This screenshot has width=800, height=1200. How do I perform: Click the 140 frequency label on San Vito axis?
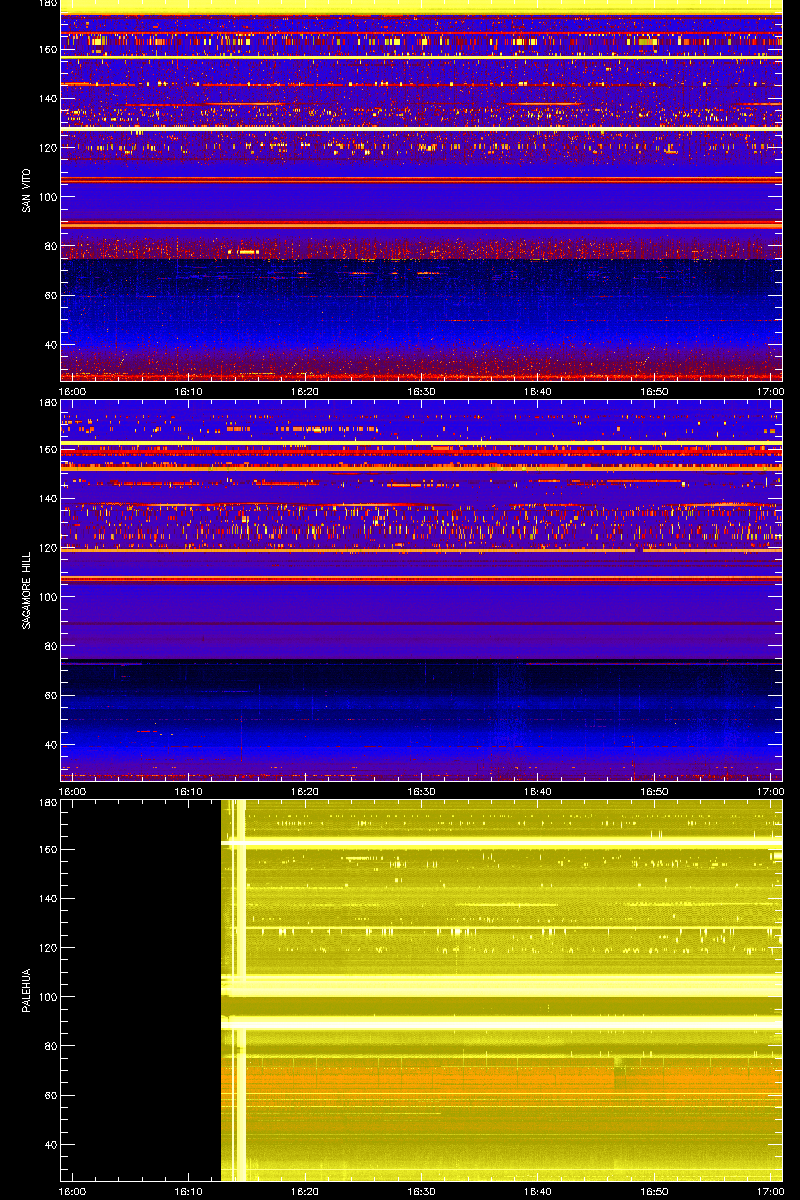47,99
